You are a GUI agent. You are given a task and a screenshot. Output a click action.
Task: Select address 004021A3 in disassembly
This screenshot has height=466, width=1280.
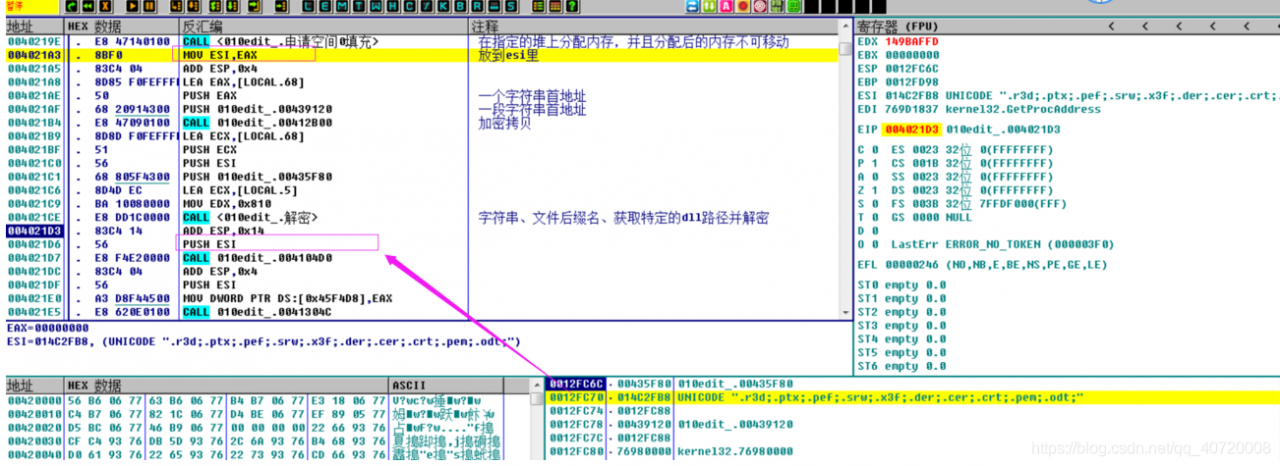point(34,55)
